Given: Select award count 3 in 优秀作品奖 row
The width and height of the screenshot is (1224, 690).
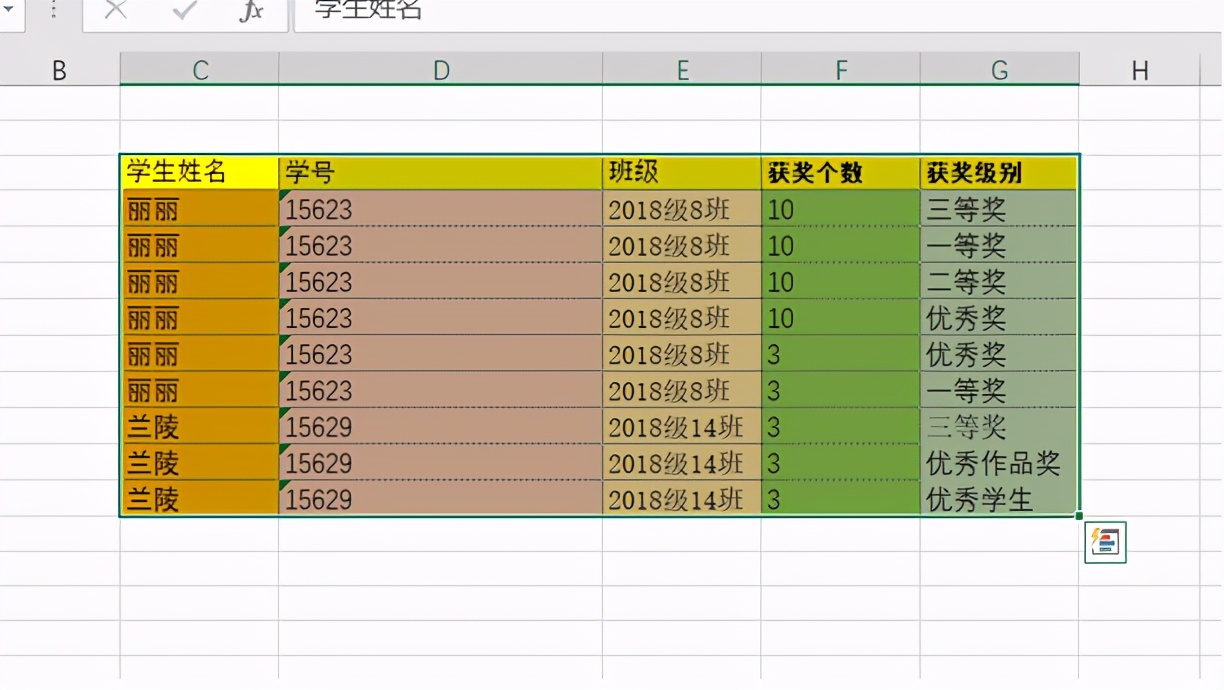Looking at the screenshot, I should point(841,462).
